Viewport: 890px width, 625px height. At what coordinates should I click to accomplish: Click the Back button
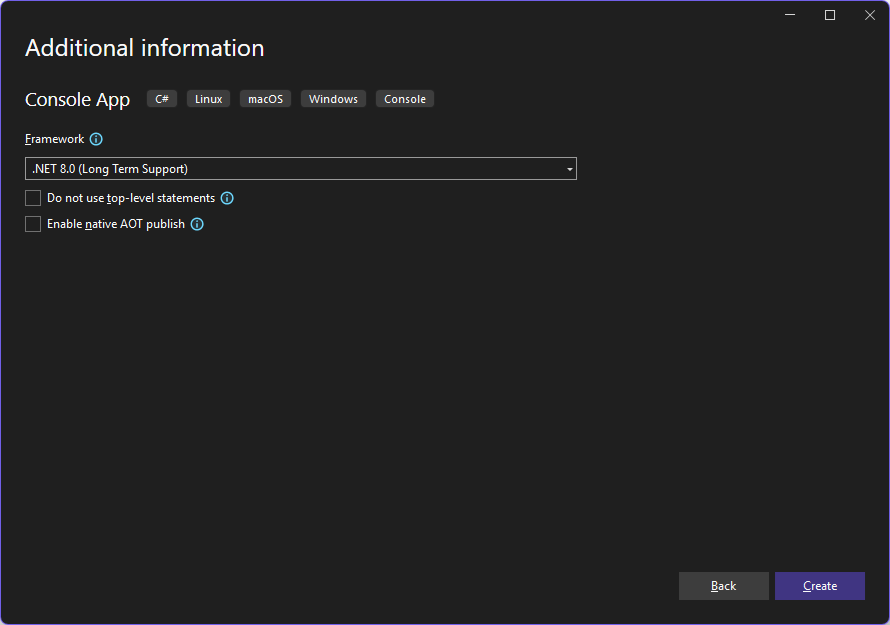click(x=723, y=586)
